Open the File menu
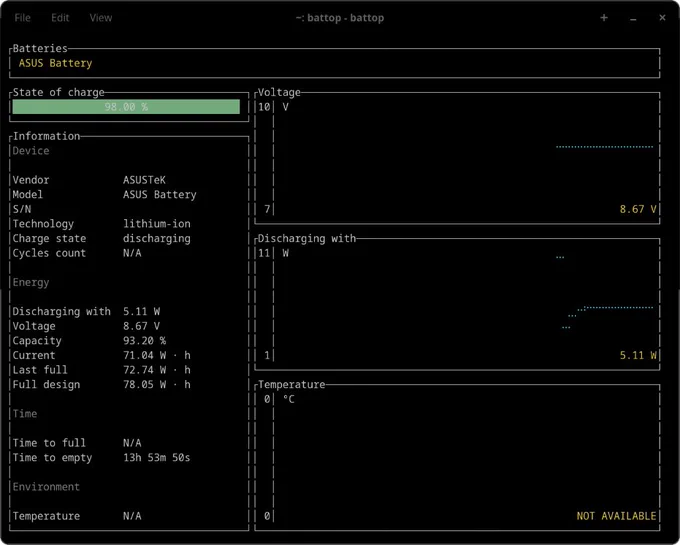The image size is (680, 545). [23, 18]
